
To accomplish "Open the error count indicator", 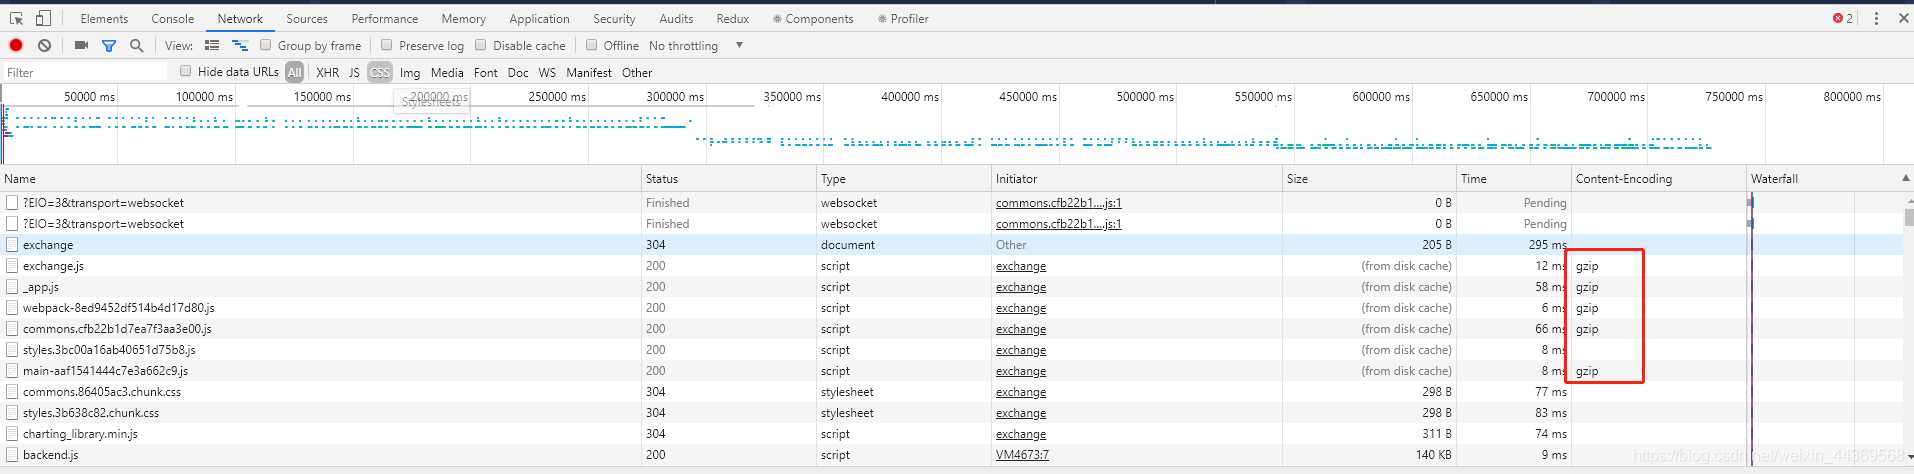I will point(1843,18).
